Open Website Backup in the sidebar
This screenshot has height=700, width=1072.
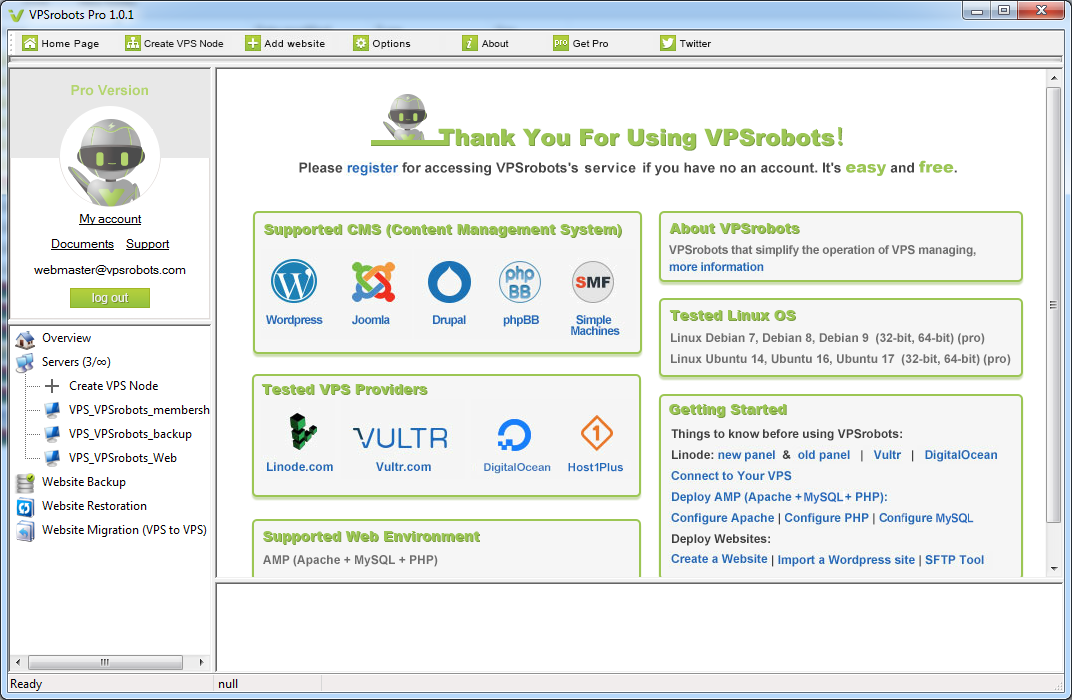[x=83, y=481]
